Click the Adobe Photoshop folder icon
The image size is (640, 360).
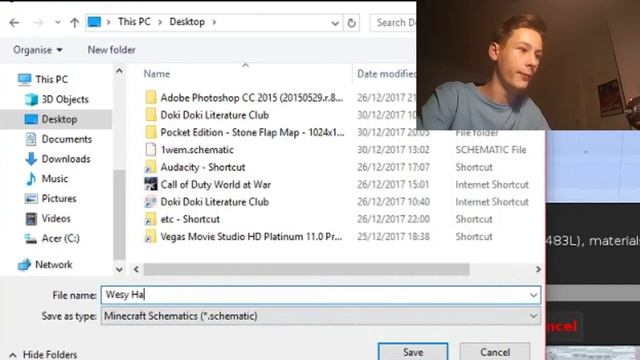(x=151, y=98)
